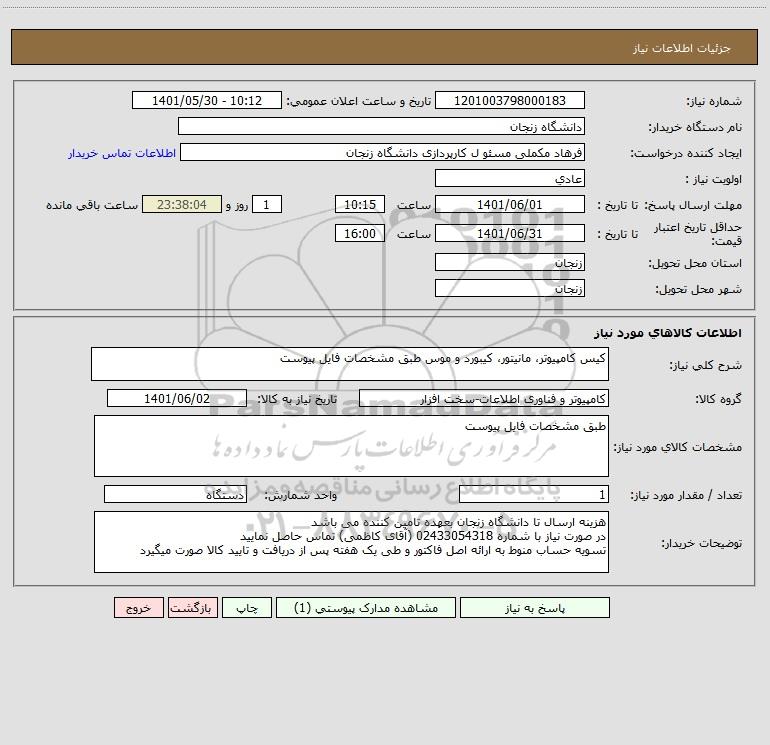
Task: Click general description text box 'کیس کامپیوتر'
Action: [350, 364]
